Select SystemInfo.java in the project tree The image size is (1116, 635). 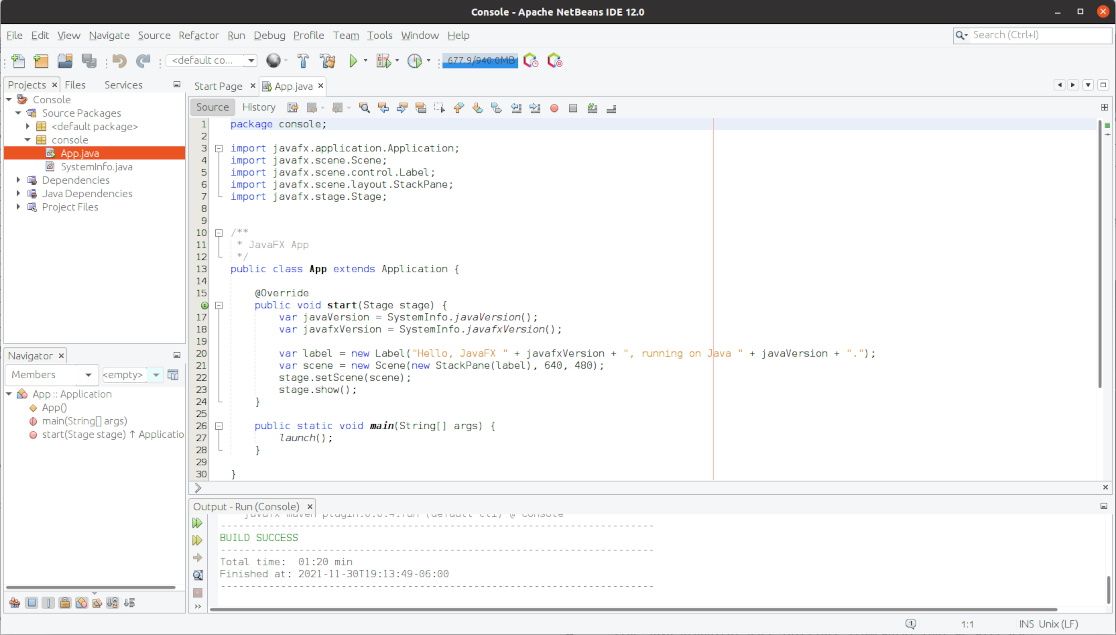(96, 167)
